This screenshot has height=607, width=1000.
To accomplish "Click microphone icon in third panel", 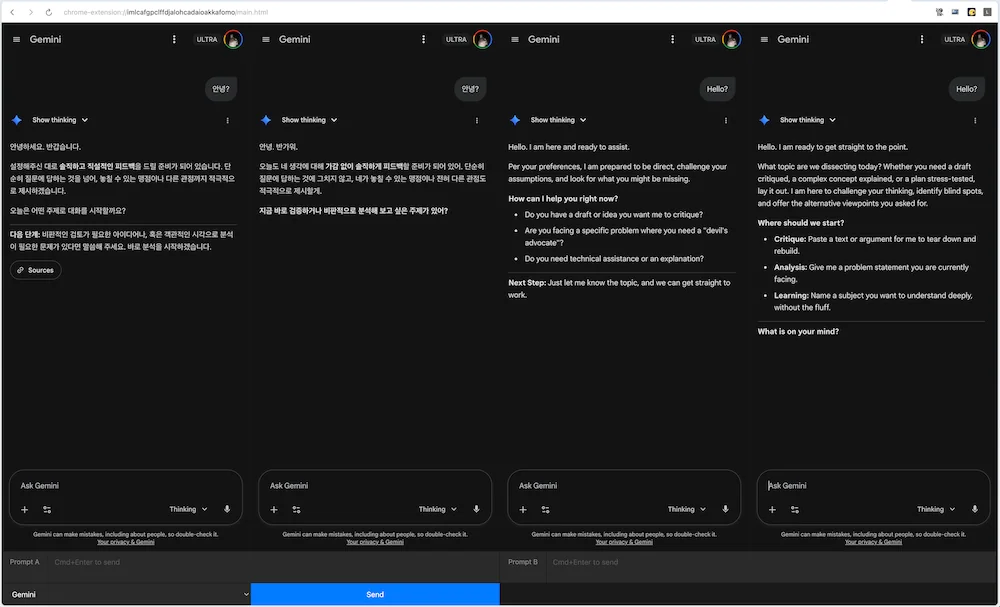I will 725,509.
